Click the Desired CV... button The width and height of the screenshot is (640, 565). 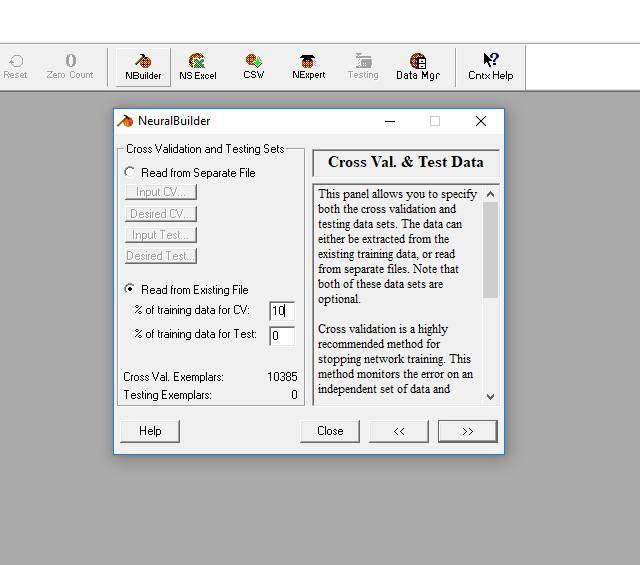coord(161,214)
